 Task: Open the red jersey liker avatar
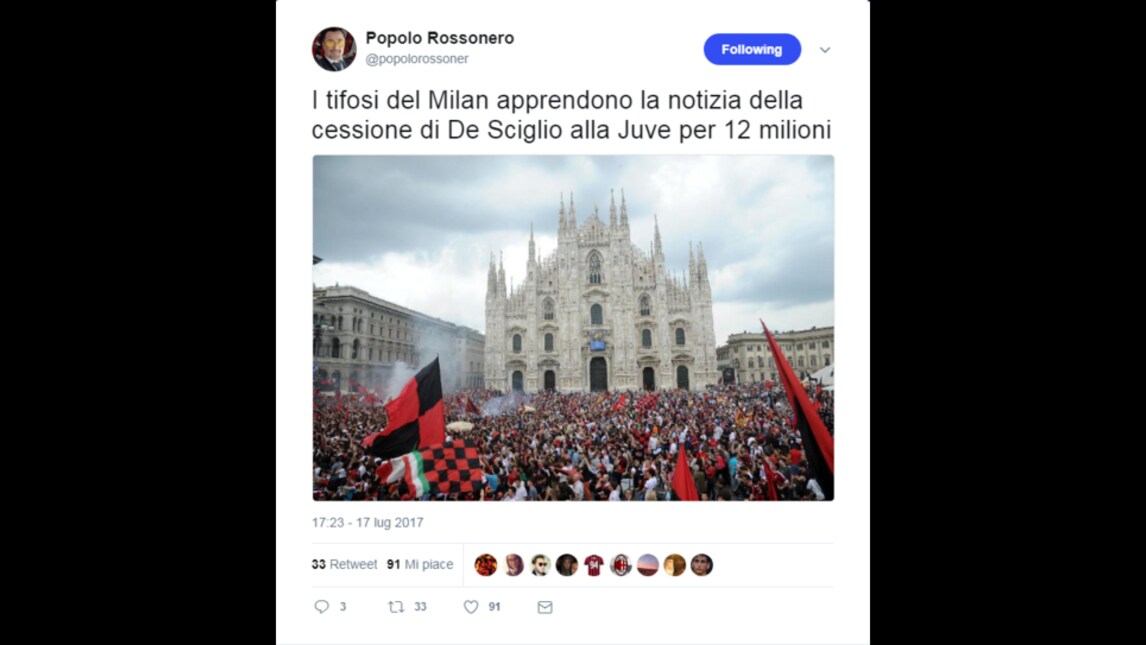(x=593, y=565)
